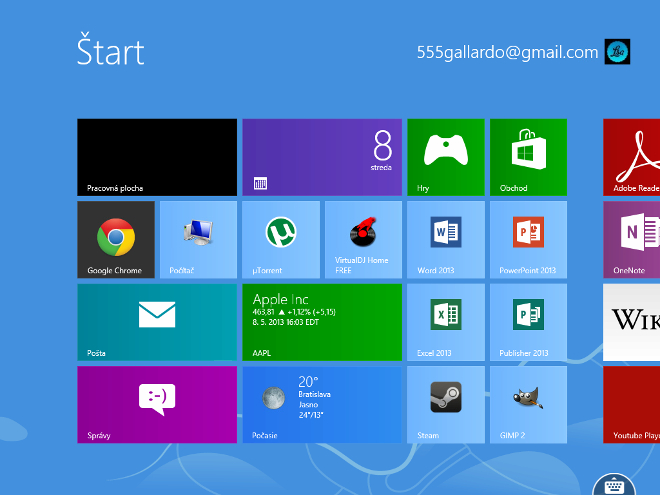Launch Publisher 2013
Viewport: 660px width, 495px height.
tap(528, 322)
